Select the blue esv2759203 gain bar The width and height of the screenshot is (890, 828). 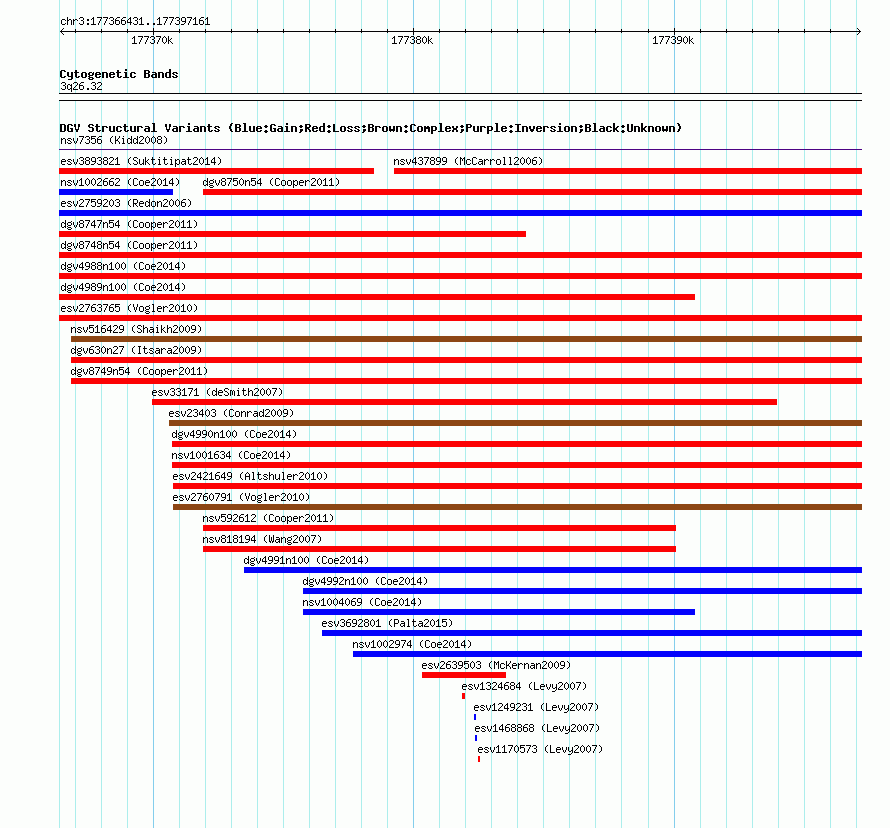pos(460,213)
